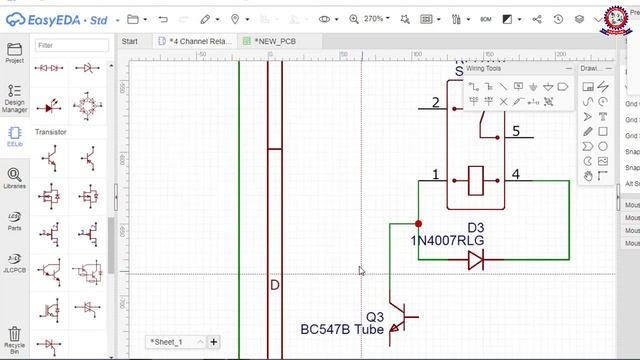The height and width of the screenshot is (360, 640).
Task: Select the Rectangle drawing tool
Action: point(603,131)
